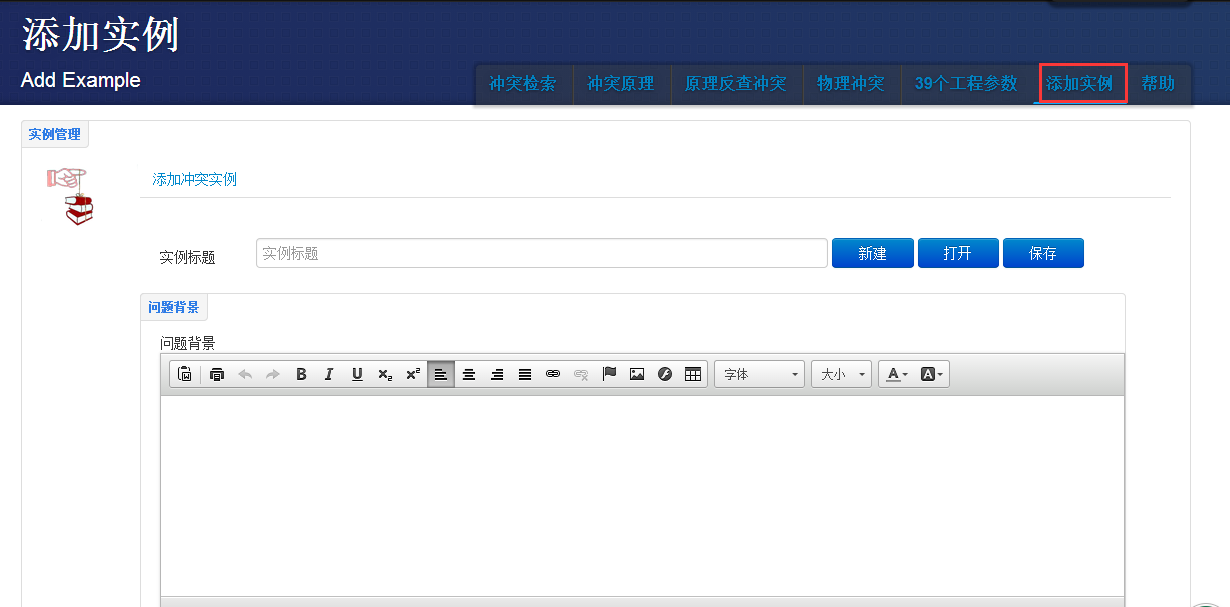
Task: Click the print icon in editor toolbar
Action: coord(217,374)
